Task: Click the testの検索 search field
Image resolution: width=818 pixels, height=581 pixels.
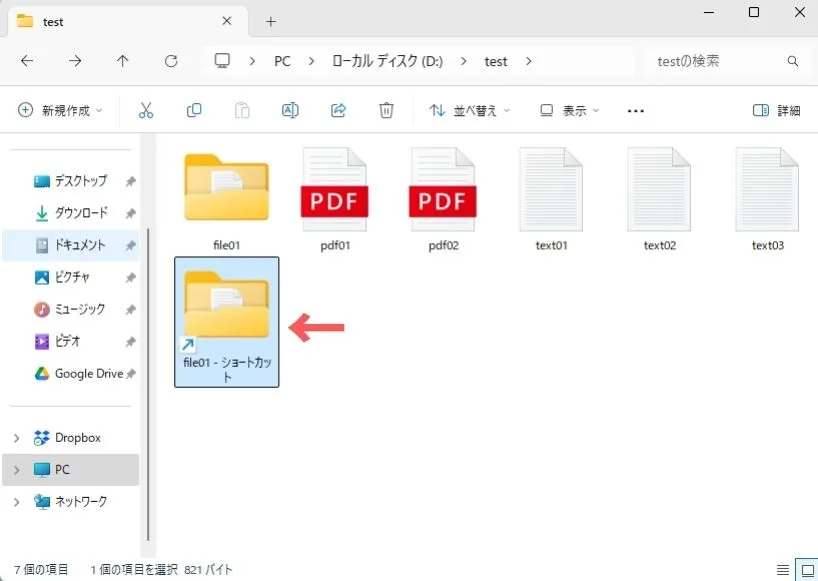Action: 715,61
